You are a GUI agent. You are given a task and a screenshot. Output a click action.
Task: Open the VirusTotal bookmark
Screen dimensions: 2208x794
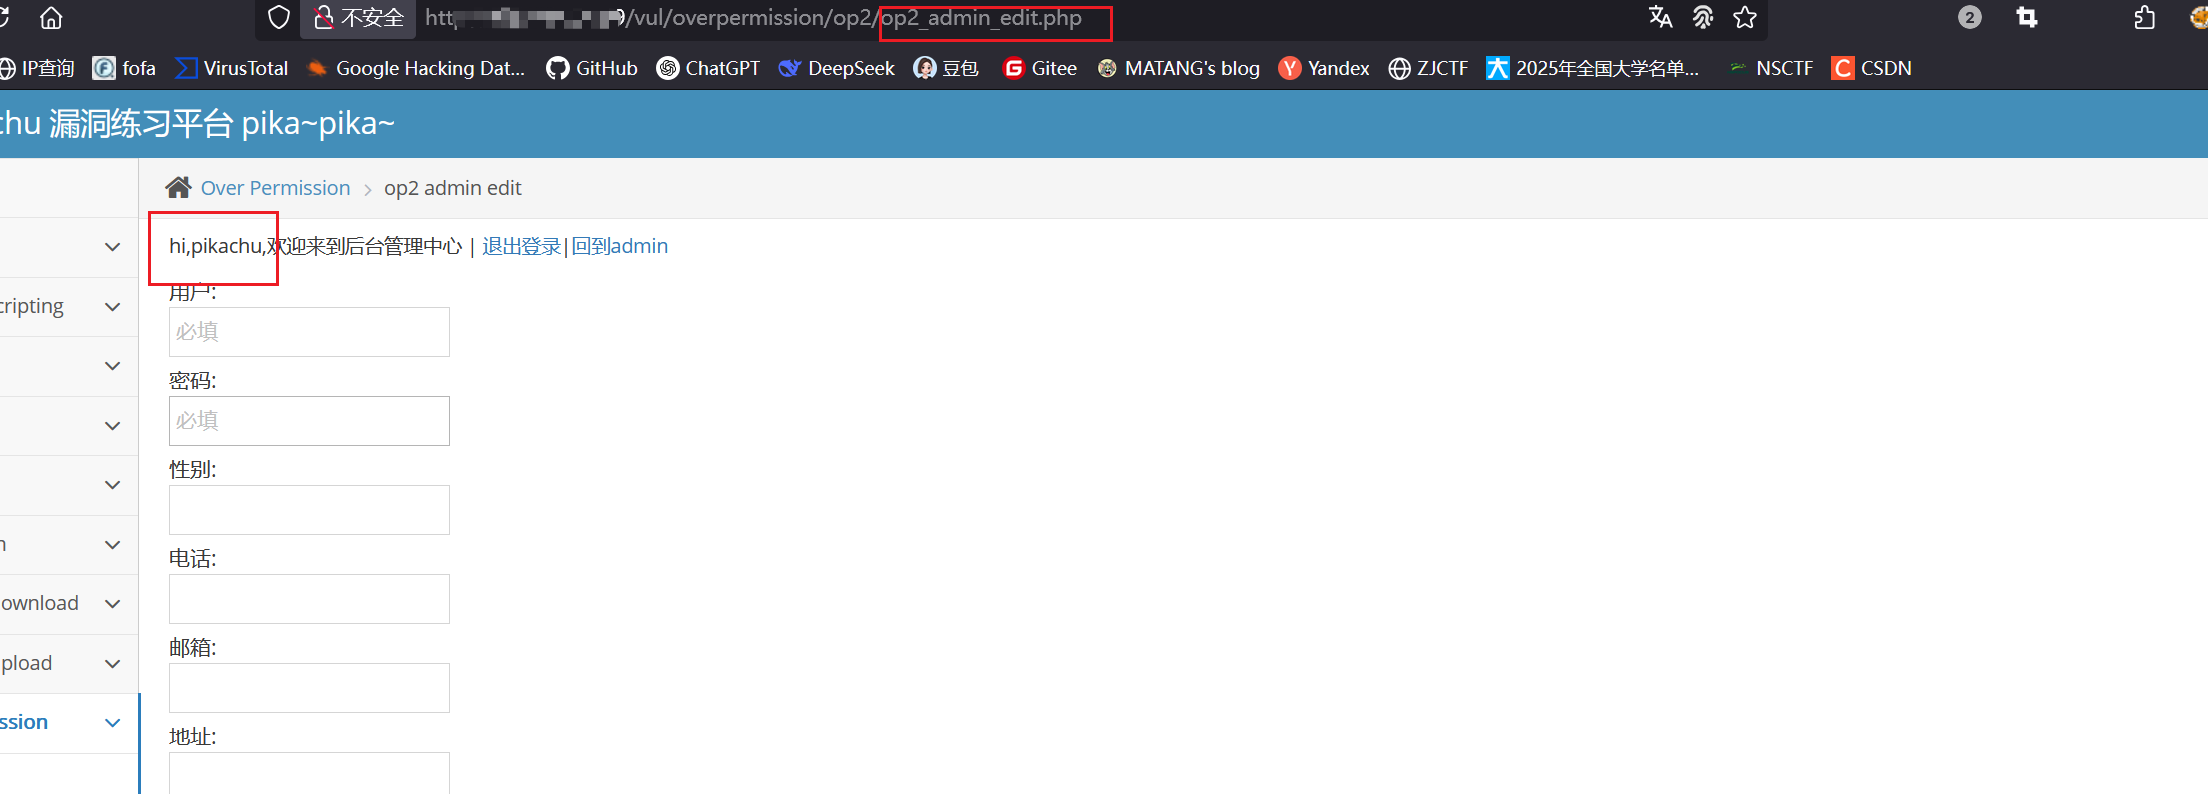point(232,68)
